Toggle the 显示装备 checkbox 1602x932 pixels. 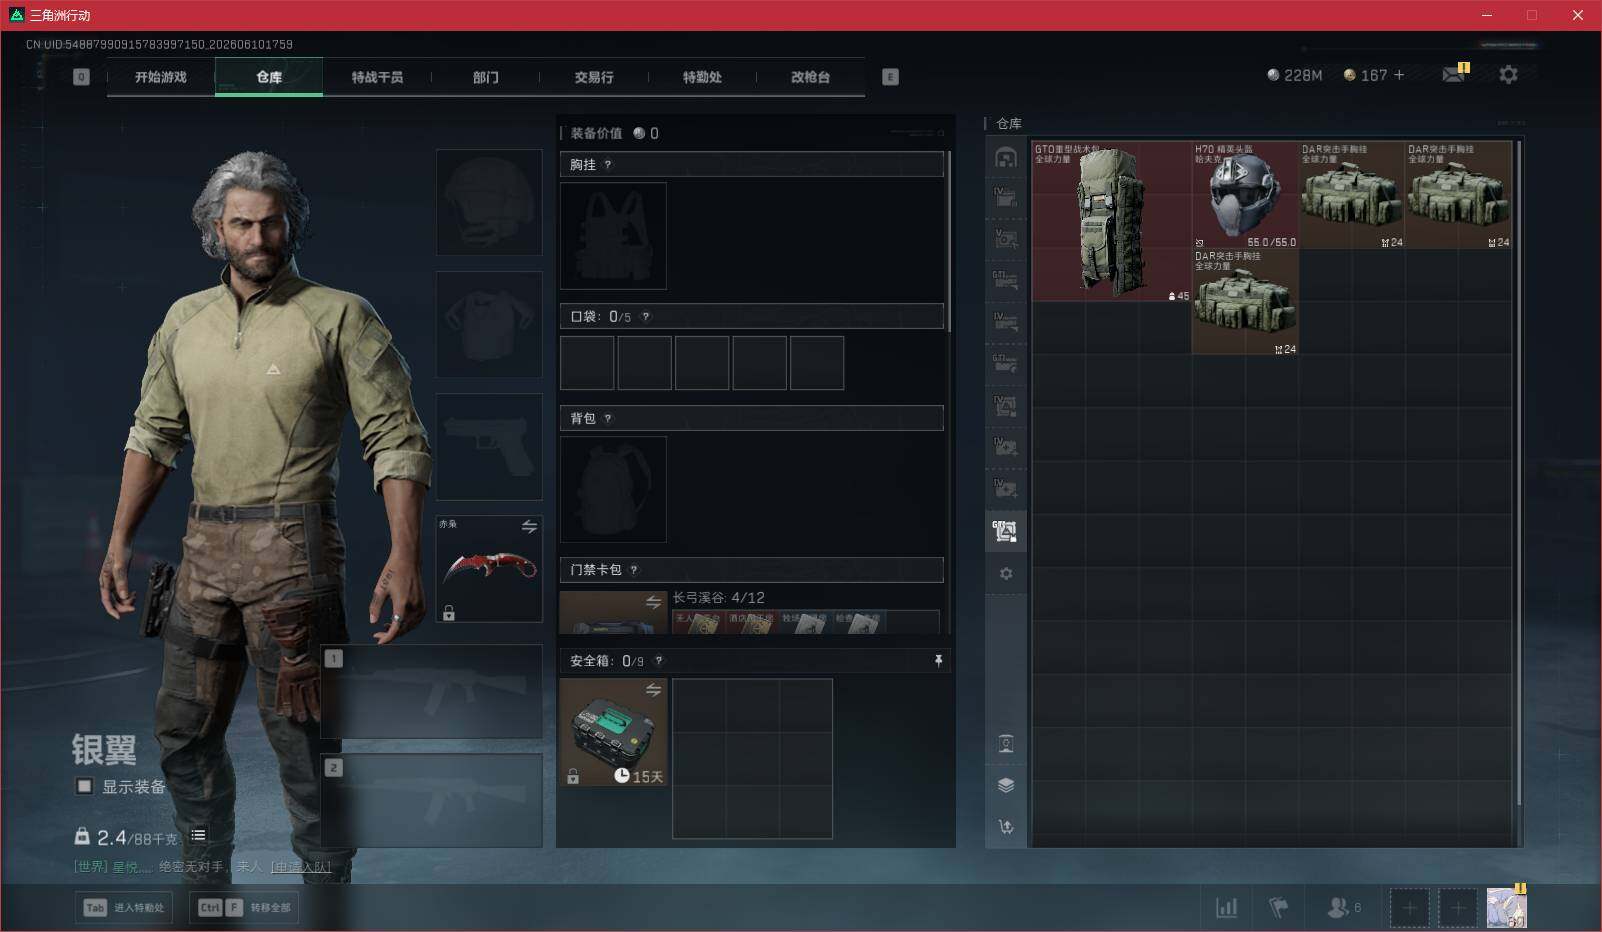(x=85, y=786)
